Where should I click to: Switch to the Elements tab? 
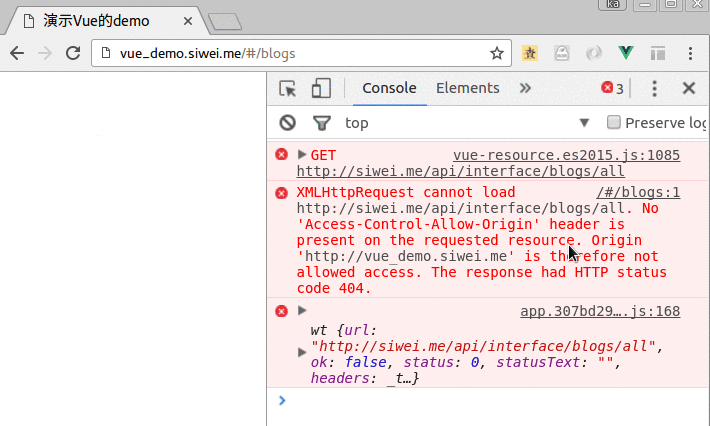click(467, 88)
